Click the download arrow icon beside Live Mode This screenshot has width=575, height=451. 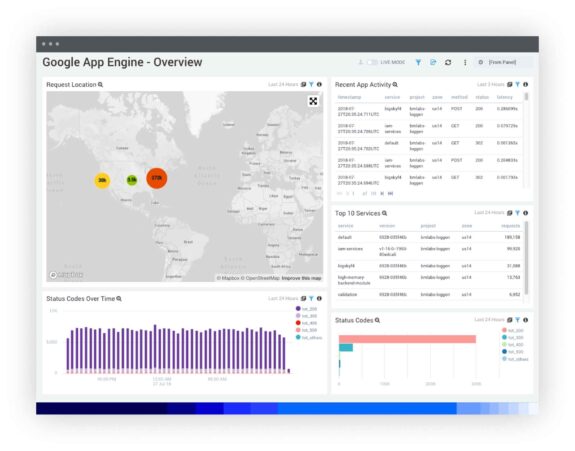(360, 62)
